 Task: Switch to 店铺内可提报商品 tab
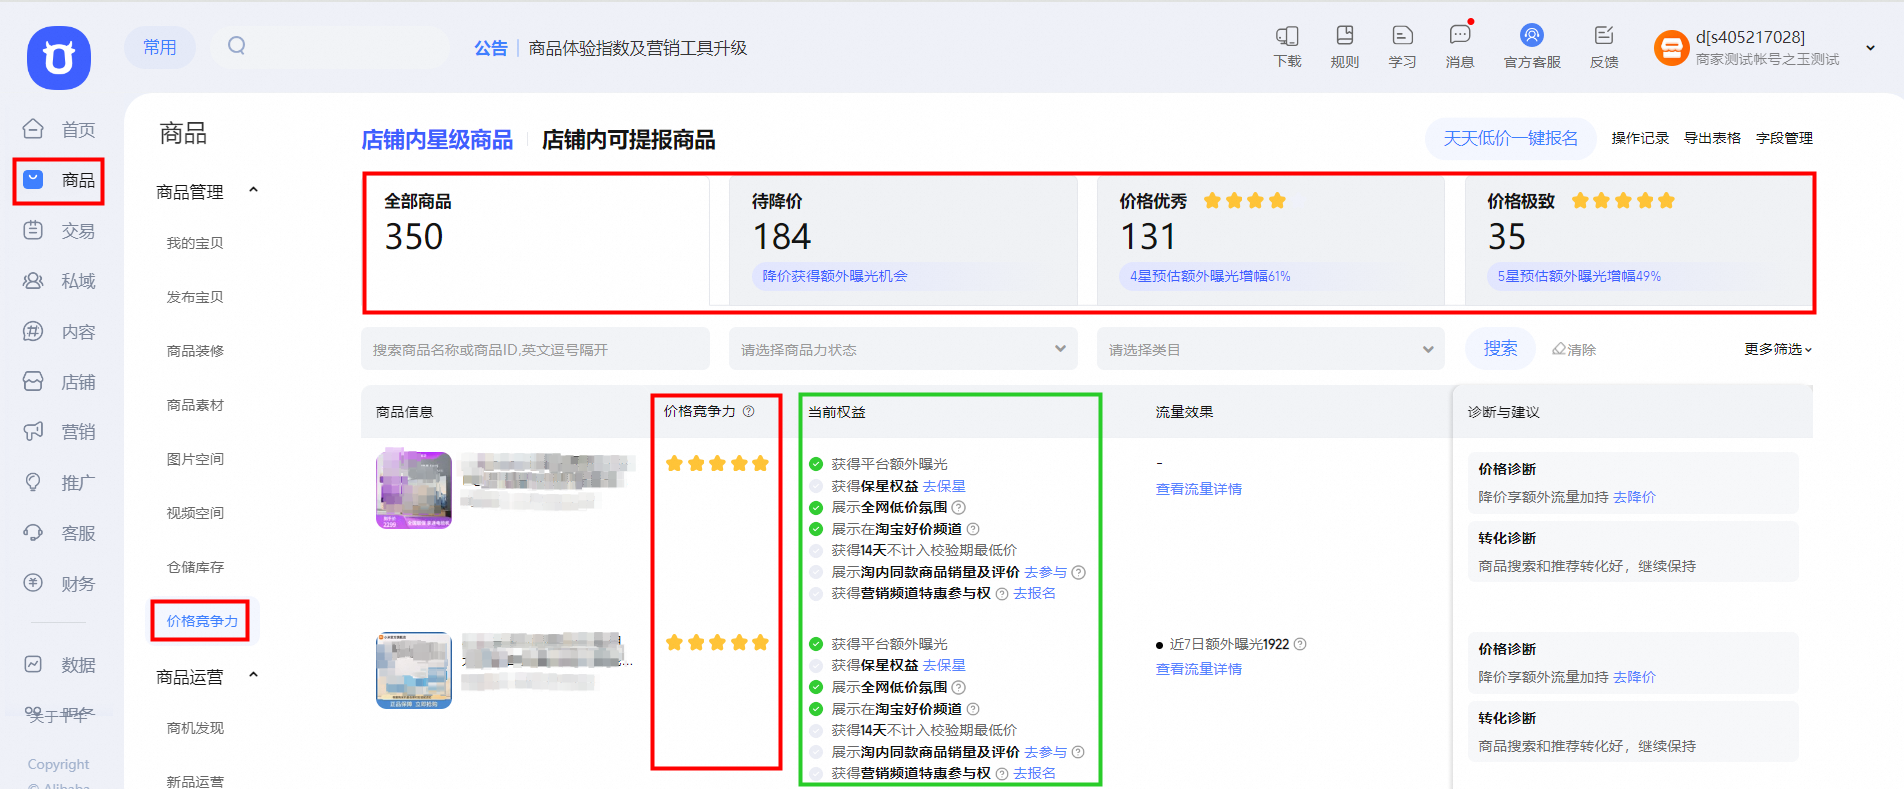[x=628, y=140]
